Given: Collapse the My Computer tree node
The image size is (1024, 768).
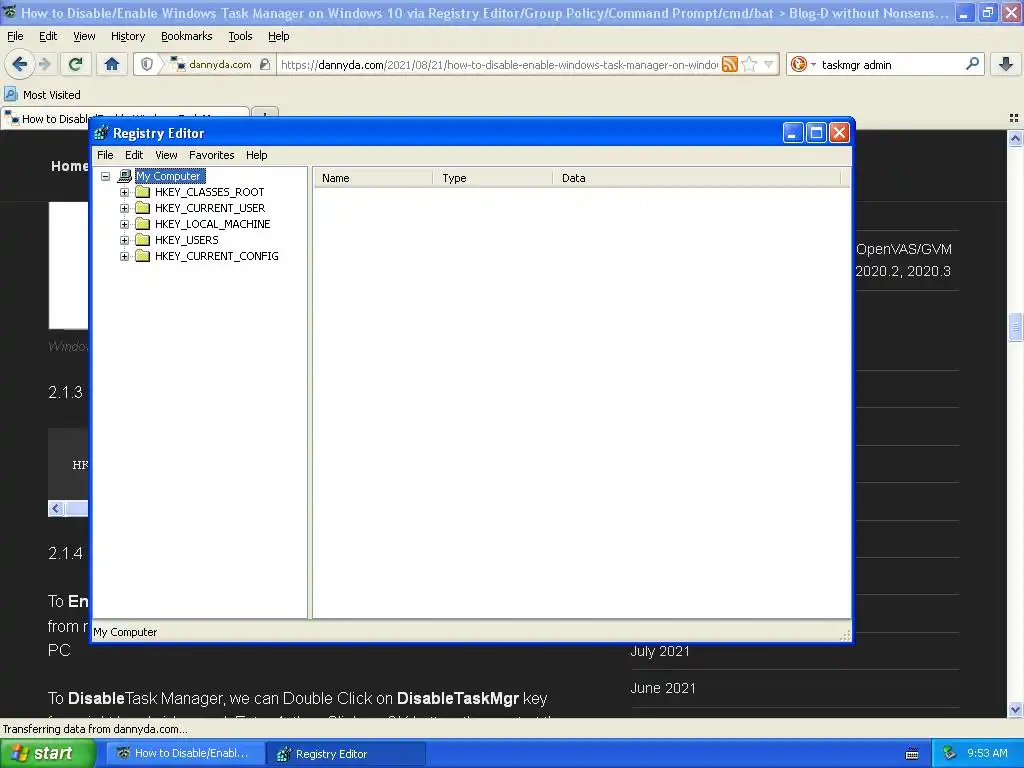Looking at the screenshot, I should 105,176.
